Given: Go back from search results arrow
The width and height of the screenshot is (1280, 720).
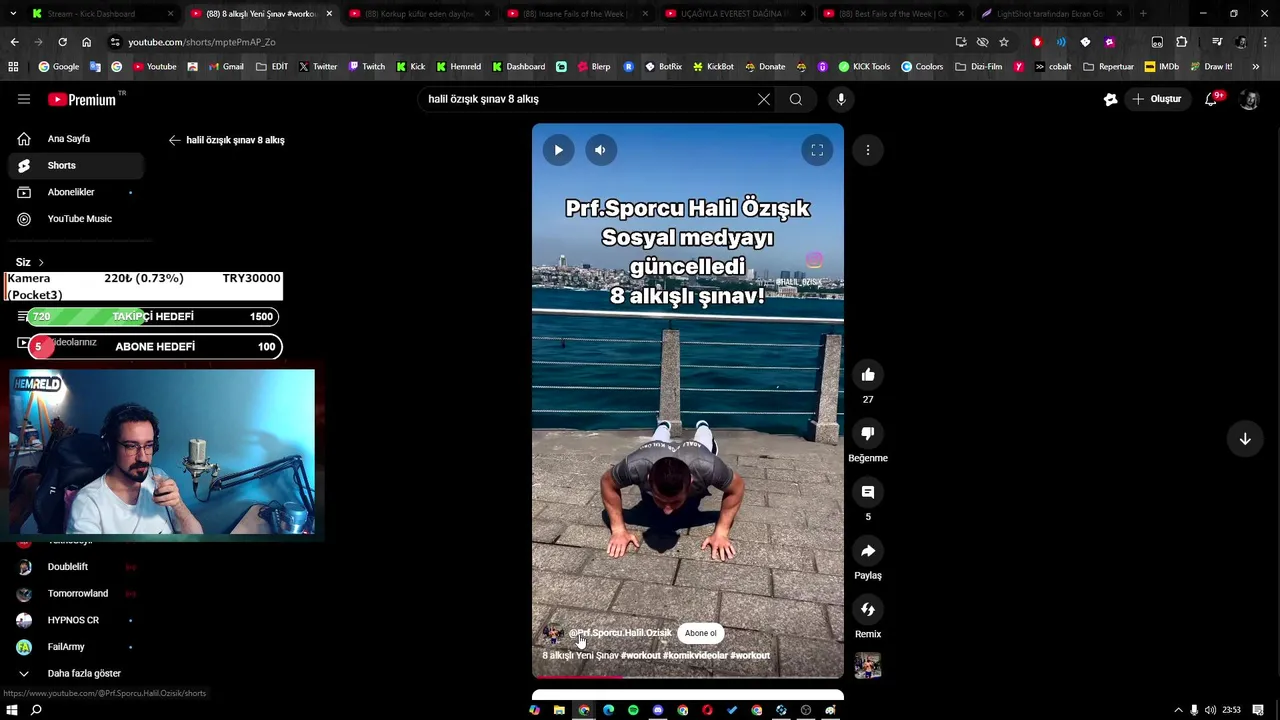Looking at the screenshot, I should (175, 140).
